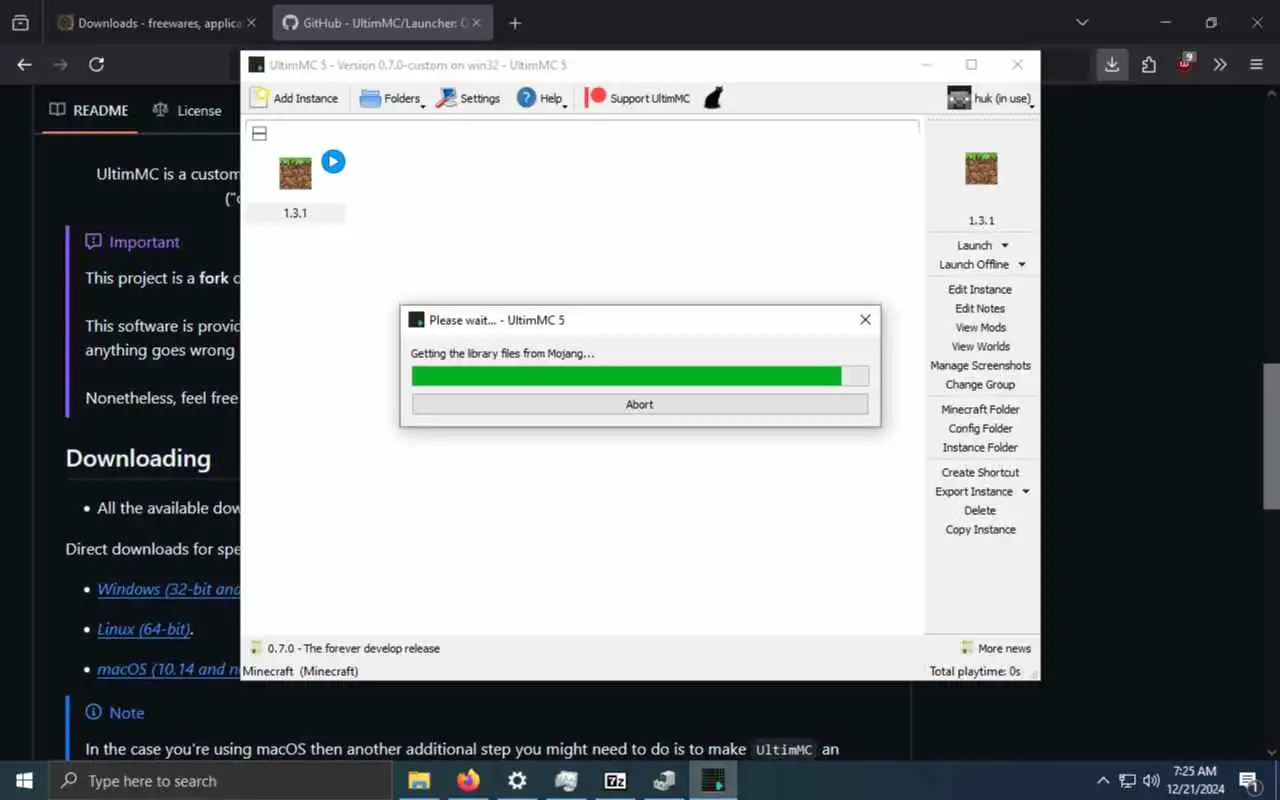1280x800 pixels.
Task: Click More news button
Action: click(x=995, y=648)
